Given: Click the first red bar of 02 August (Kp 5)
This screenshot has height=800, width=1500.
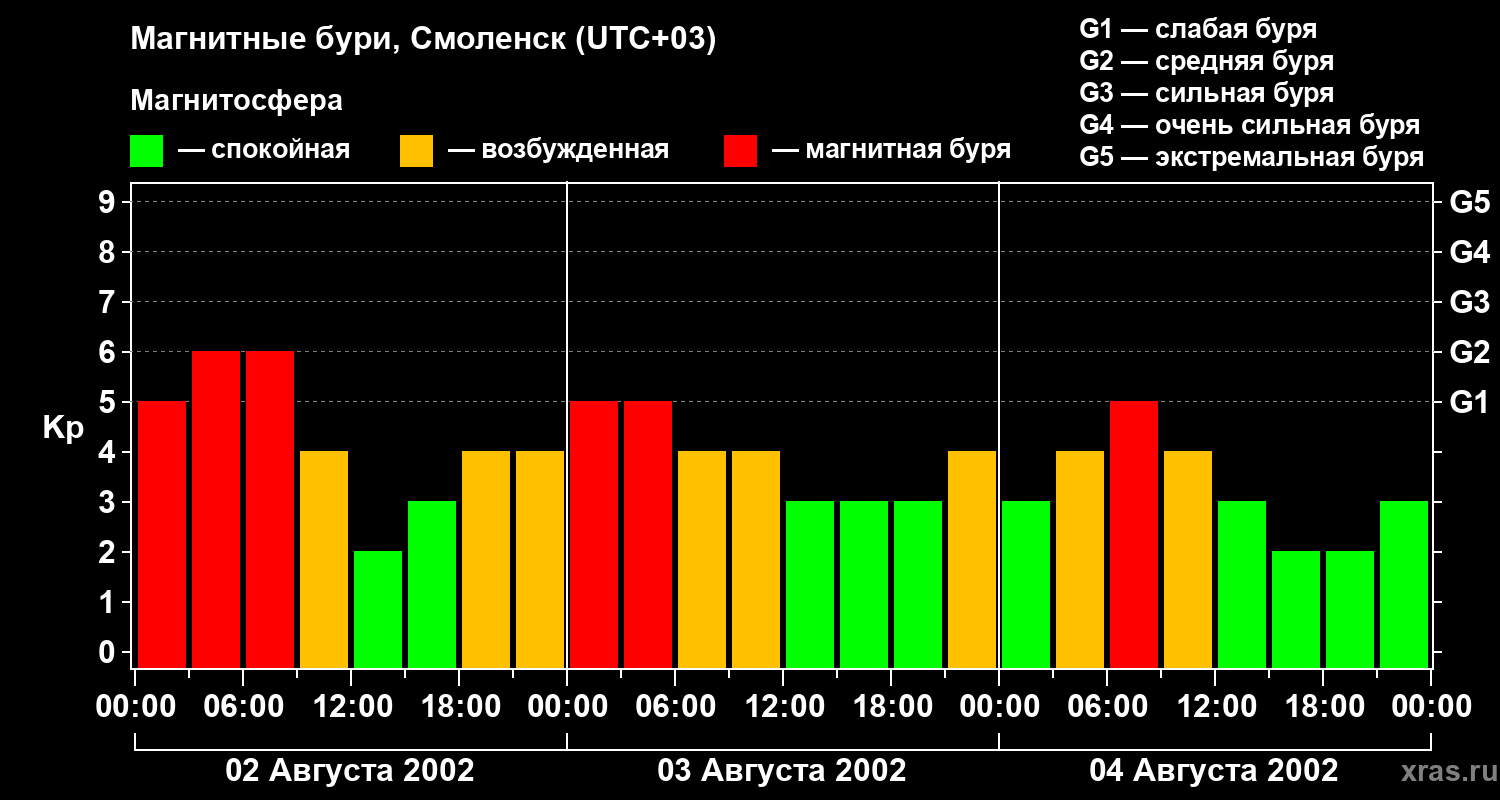Looking at the screenshot, I should (x=162, y=534).
